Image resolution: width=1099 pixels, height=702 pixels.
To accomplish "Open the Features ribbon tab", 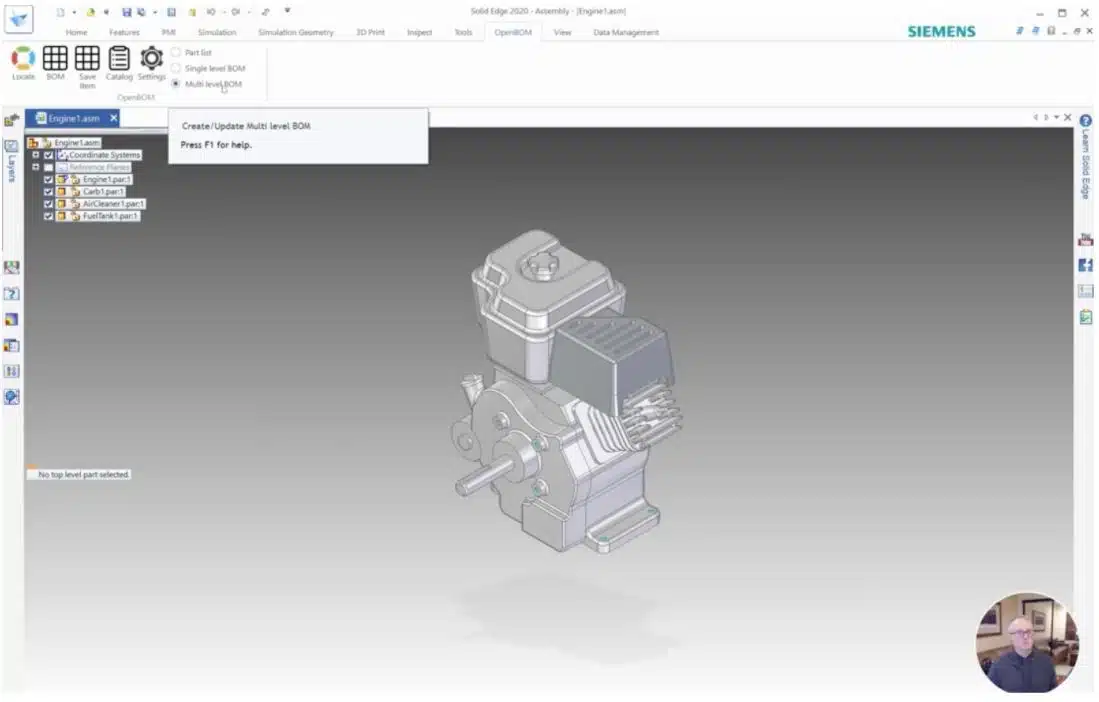I will tap(124, 32).
